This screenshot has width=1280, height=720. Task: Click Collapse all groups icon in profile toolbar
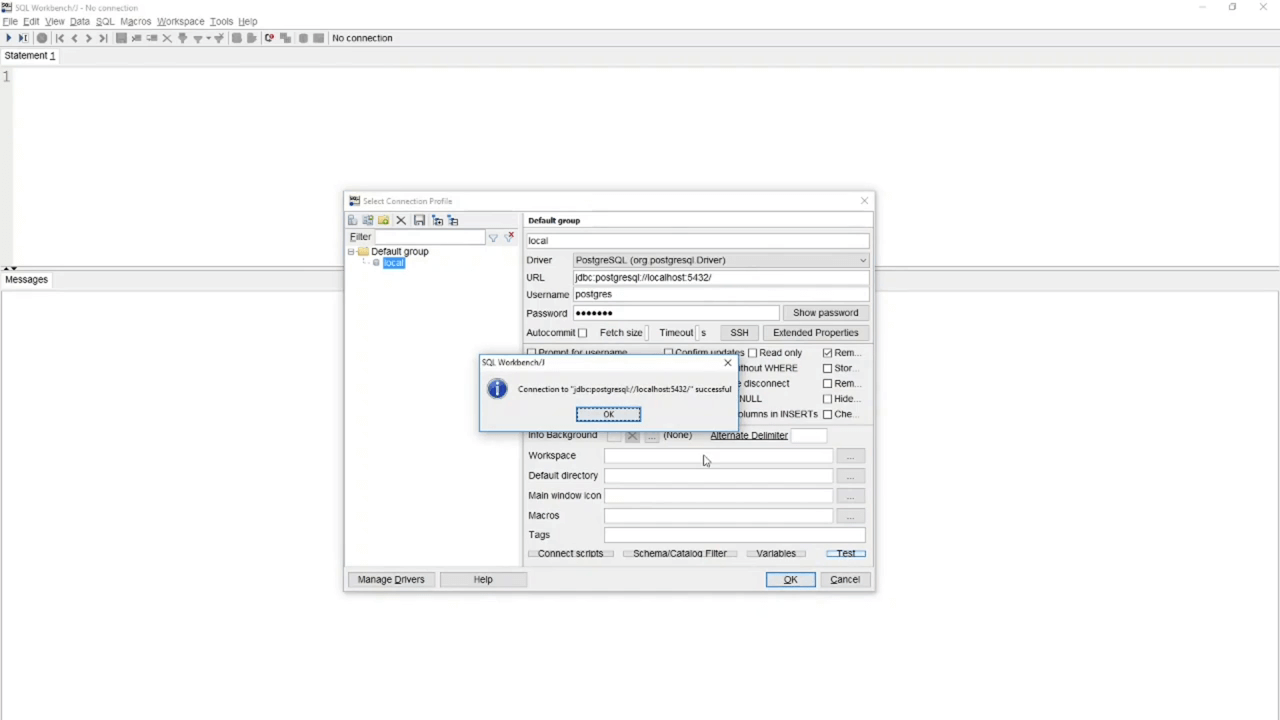pyautogui.click(x=453, y=220)
